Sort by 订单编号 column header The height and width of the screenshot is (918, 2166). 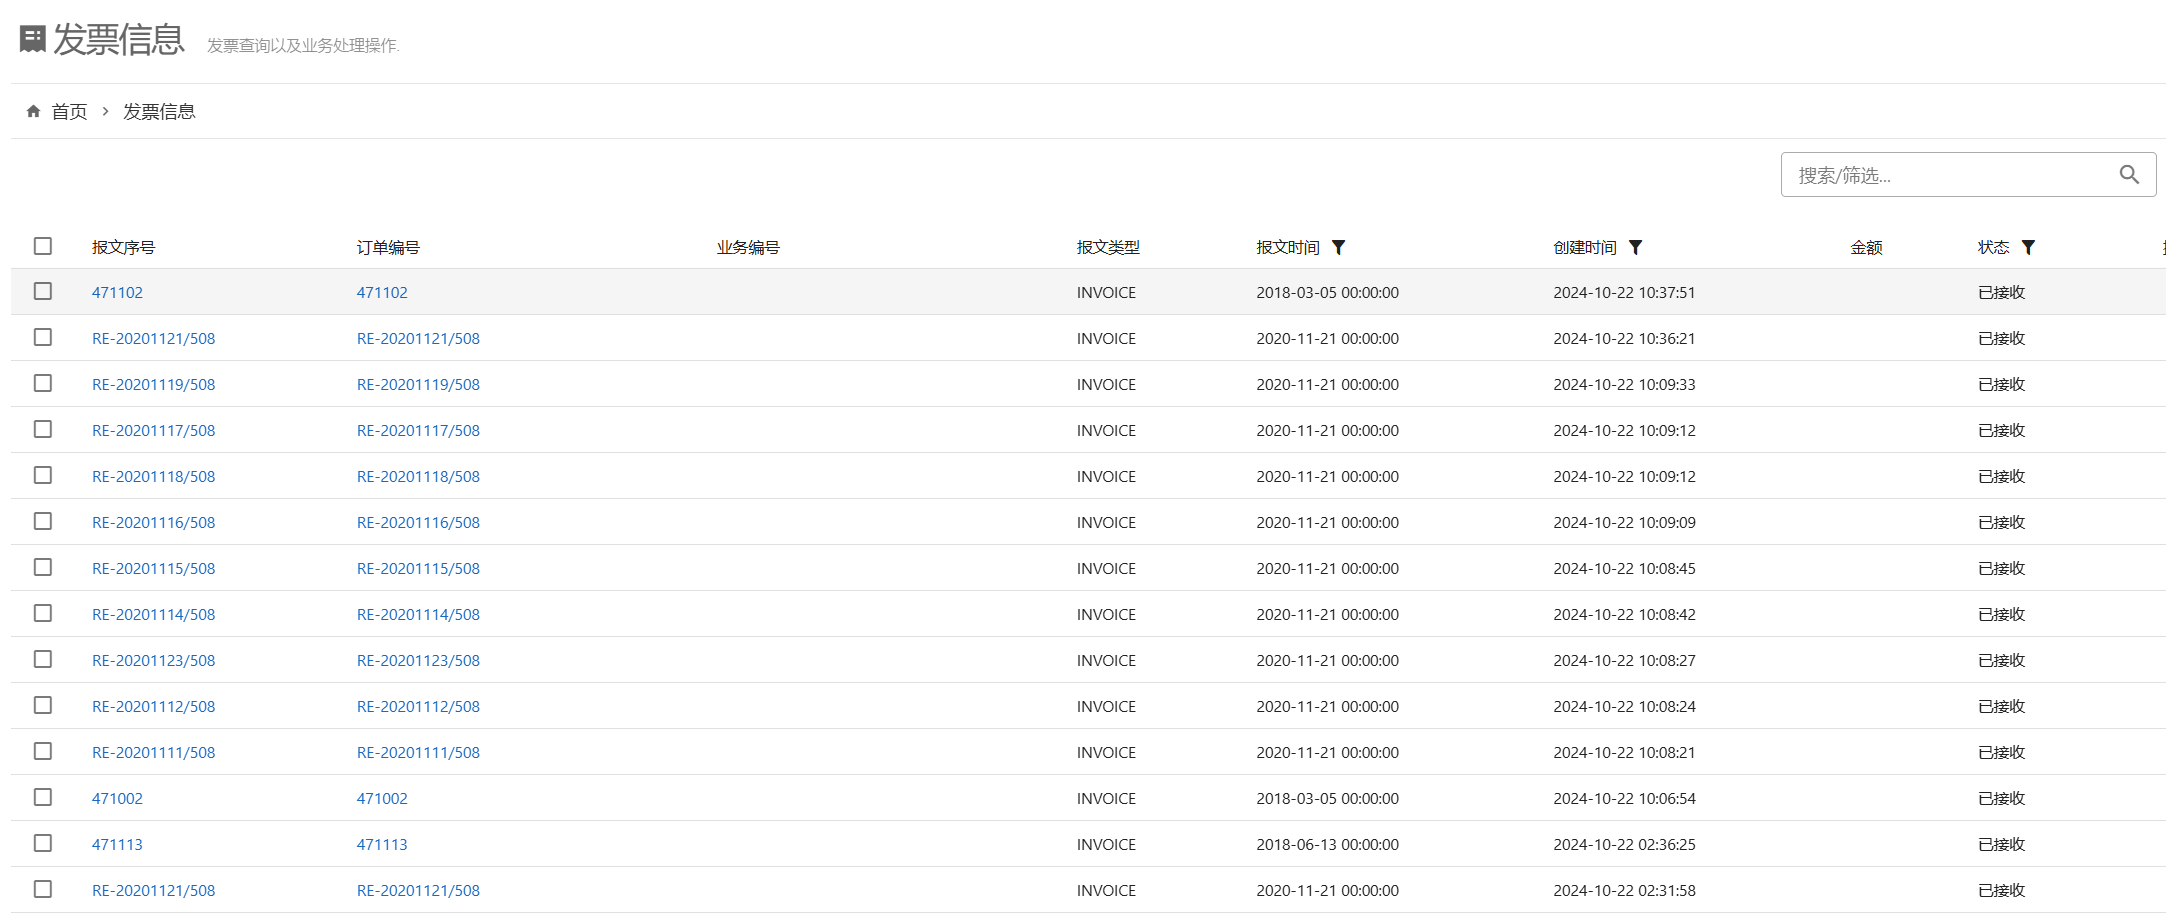pyautogui.click(x=388, y=247)
